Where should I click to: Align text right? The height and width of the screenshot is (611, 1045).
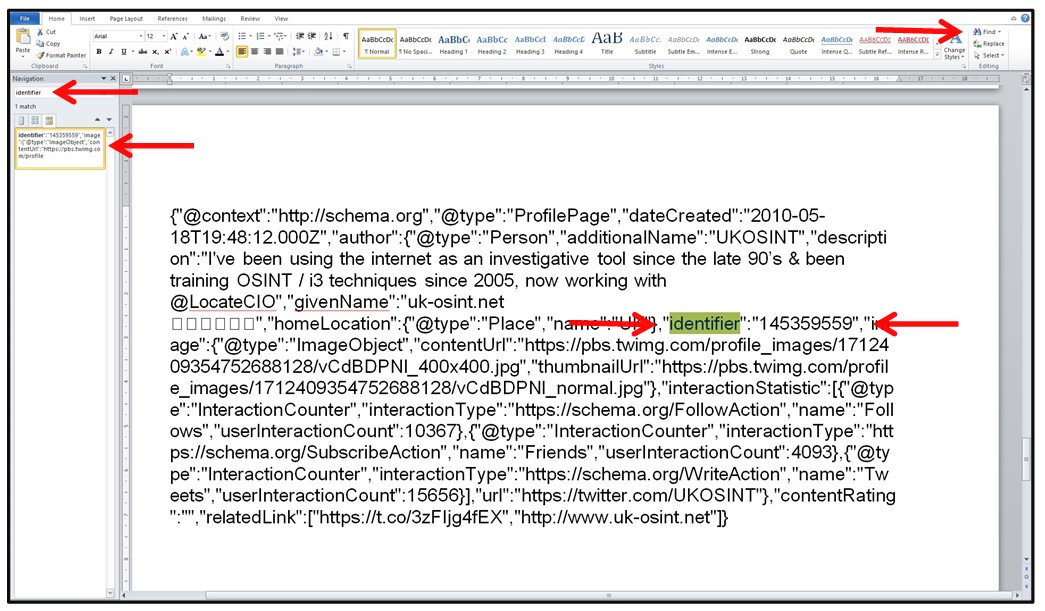pos(267,51)
